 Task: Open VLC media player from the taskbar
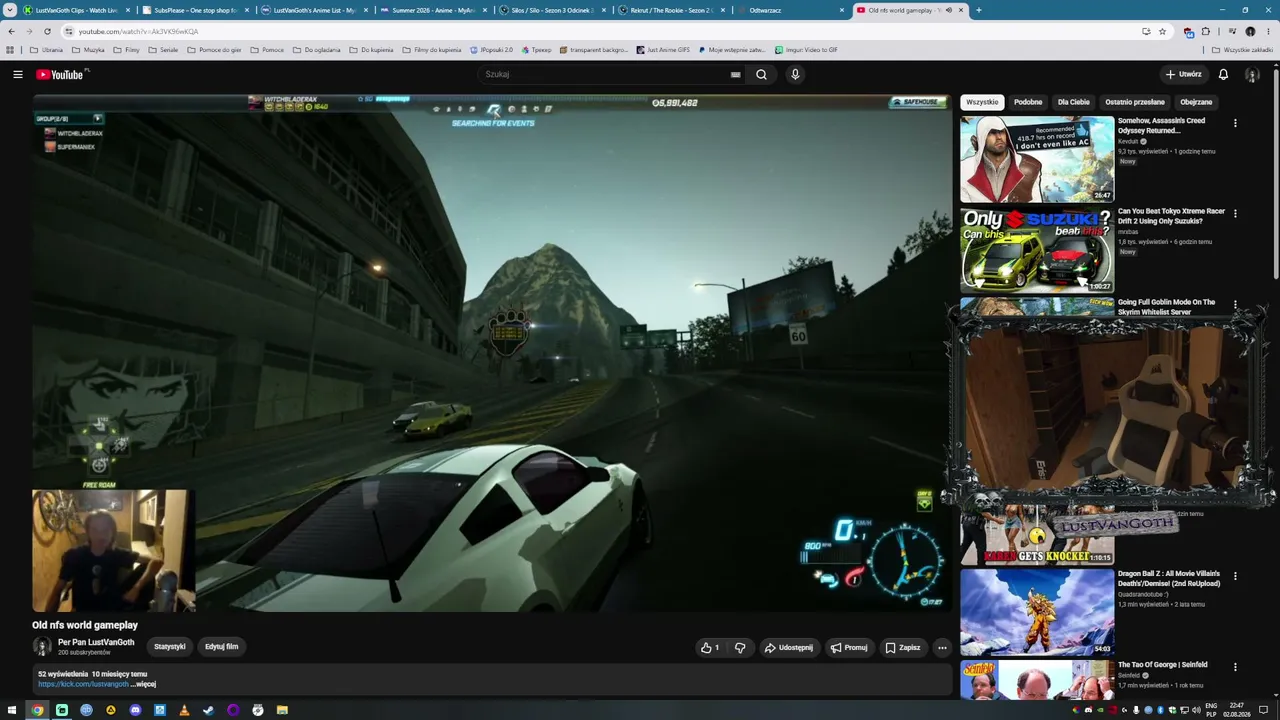[x=184, y=710]
